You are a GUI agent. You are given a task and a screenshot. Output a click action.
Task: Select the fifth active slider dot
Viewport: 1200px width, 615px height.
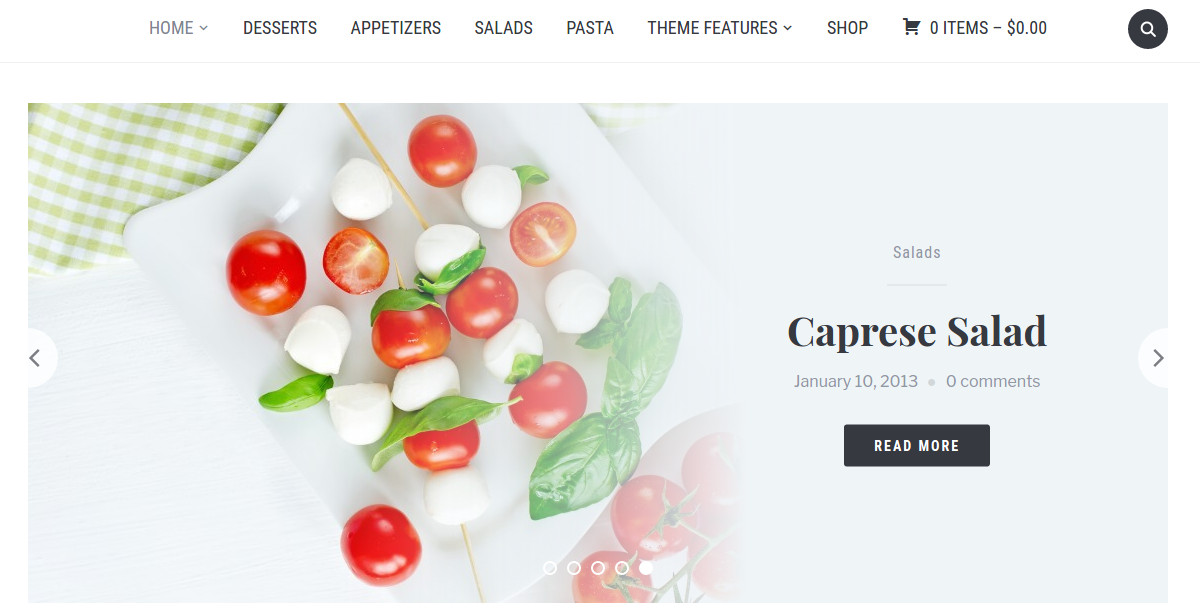[x=646, y=568]
